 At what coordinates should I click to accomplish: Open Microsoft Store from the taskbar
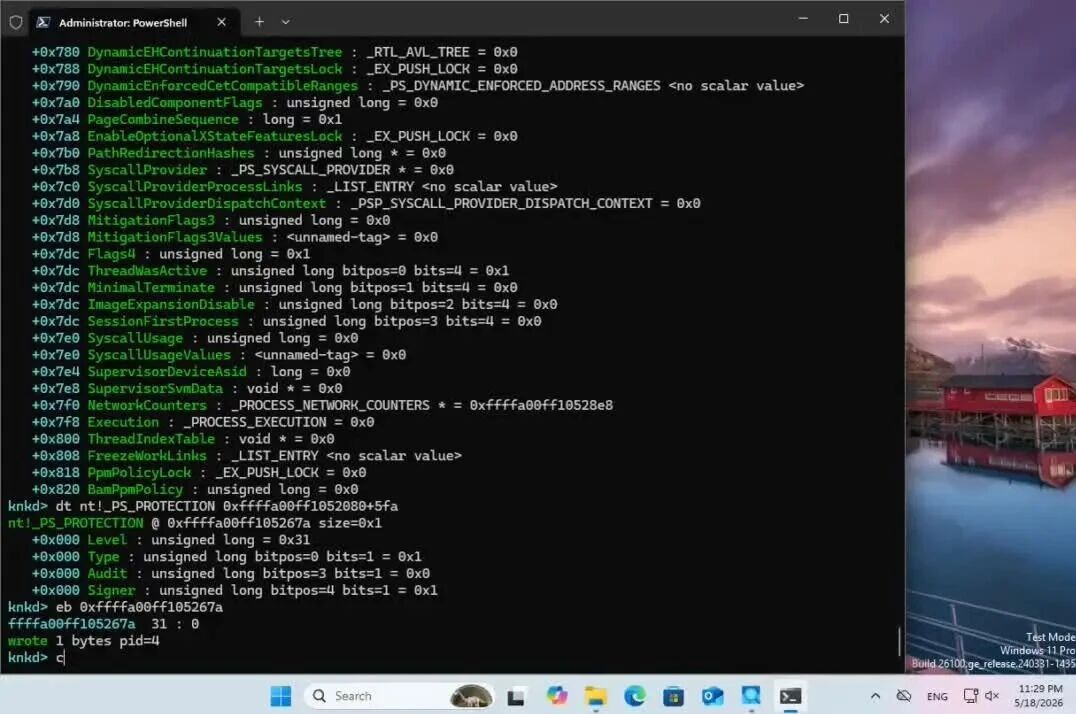pos(673,697)
